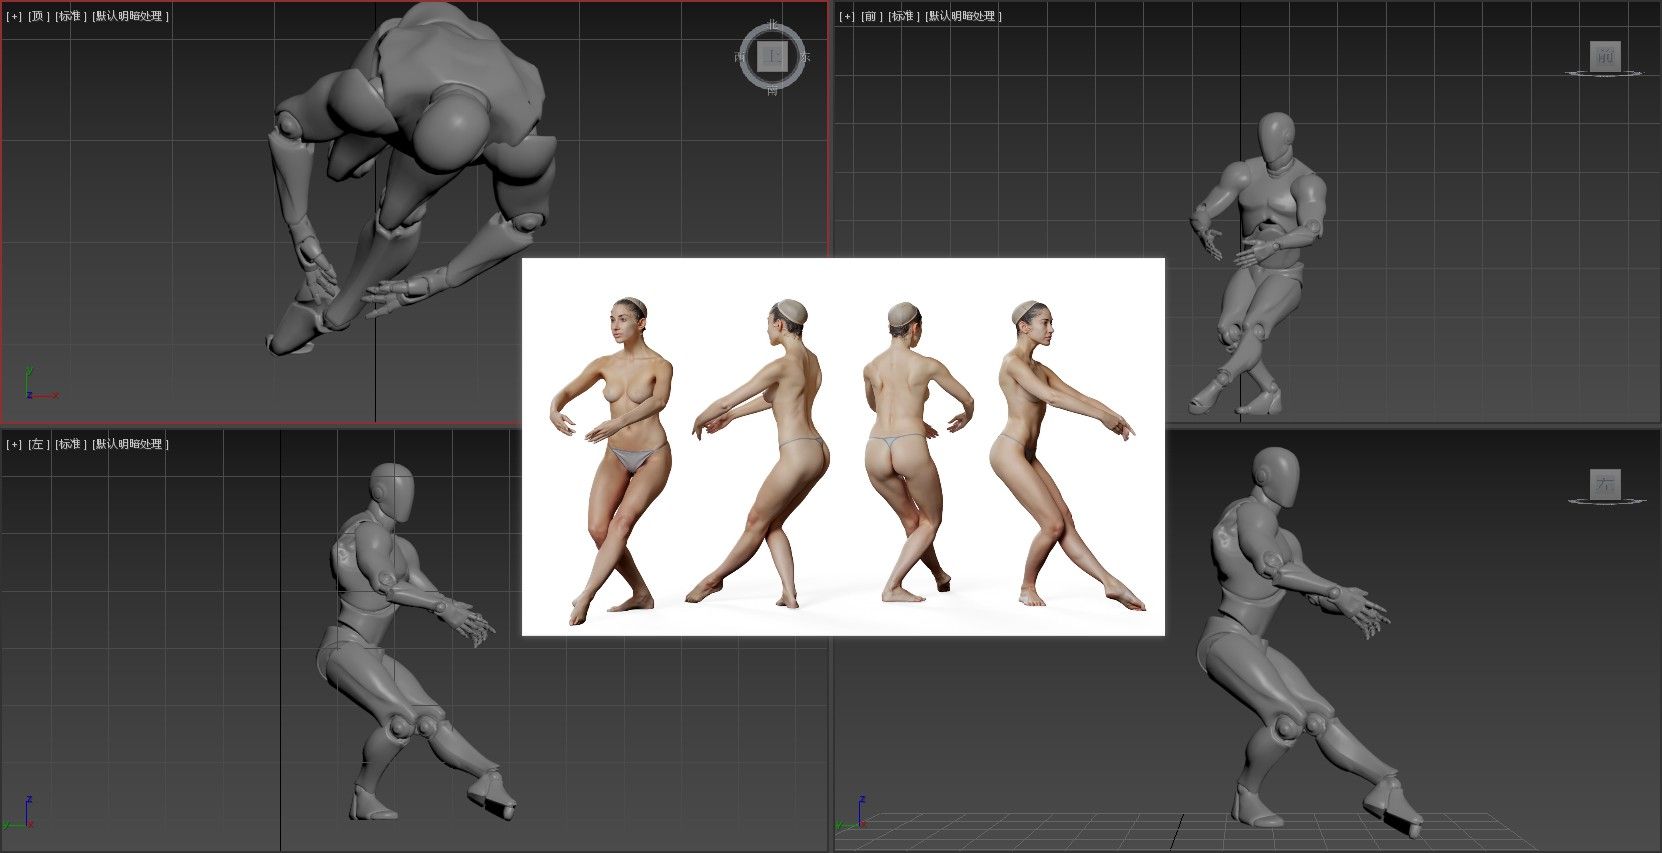Open [默认明暗处理] shading menu in front (前) viewport
Viewport: 1662px width, 853px height.
click(x=963, y=16)
